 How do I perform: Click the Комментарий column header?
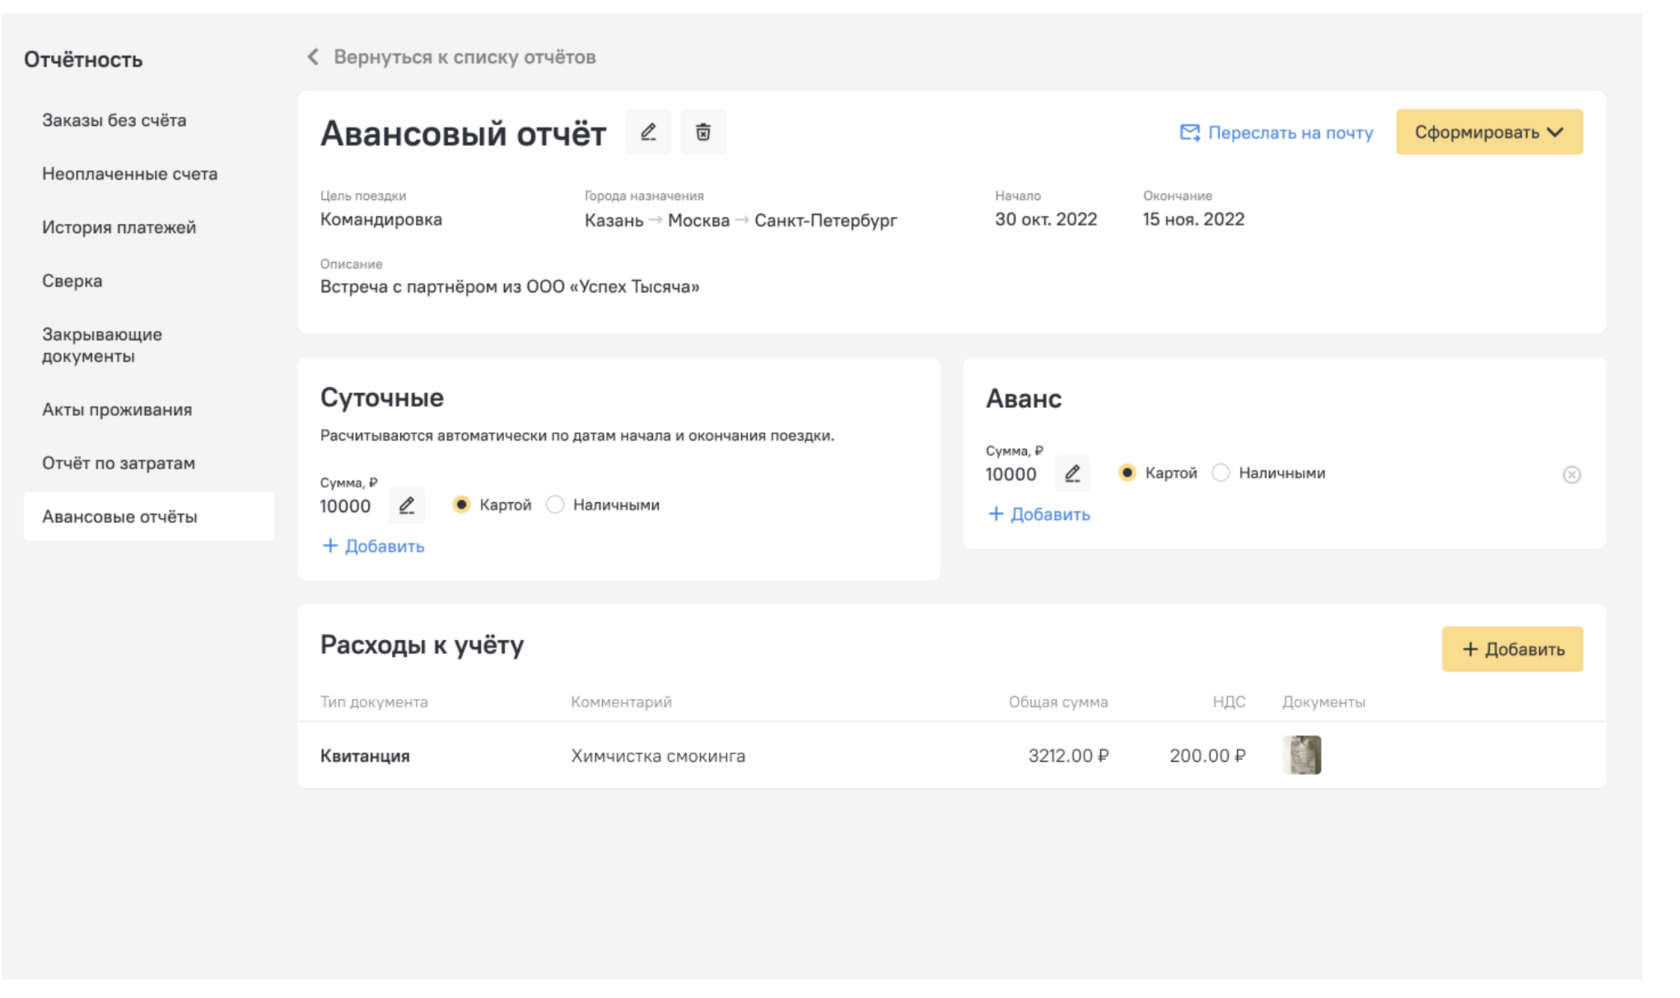tap(621, 702)
